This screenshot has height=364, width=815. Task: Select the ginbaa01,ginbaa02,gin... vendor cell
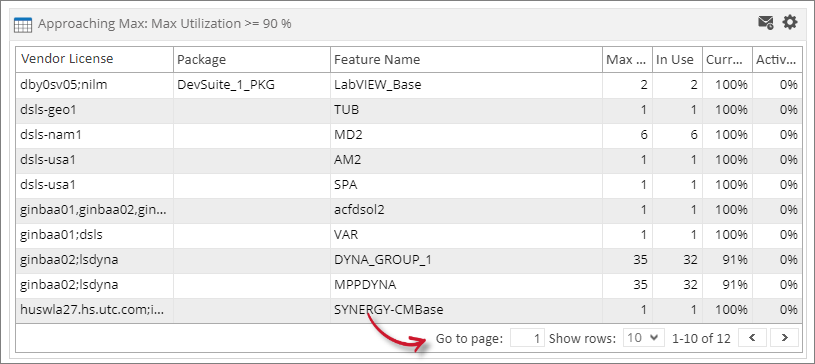point(95,210)
